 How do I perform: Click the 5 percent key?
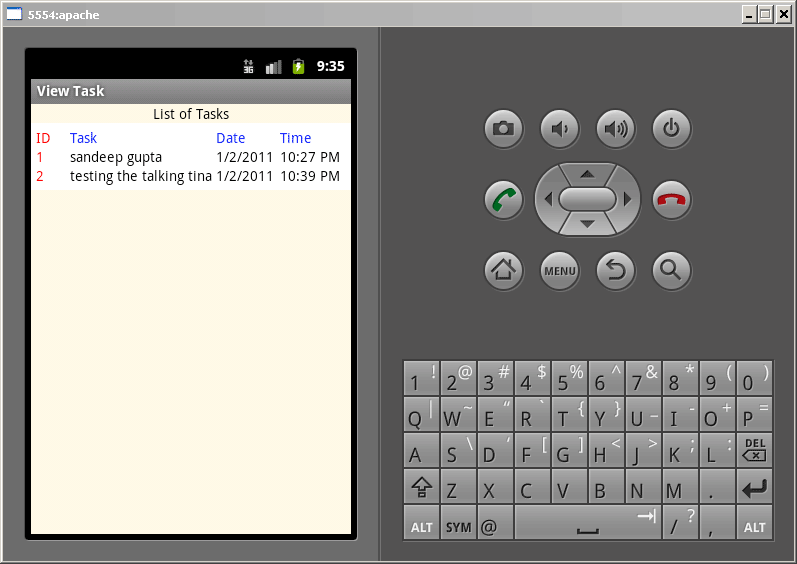pos(569,378)
